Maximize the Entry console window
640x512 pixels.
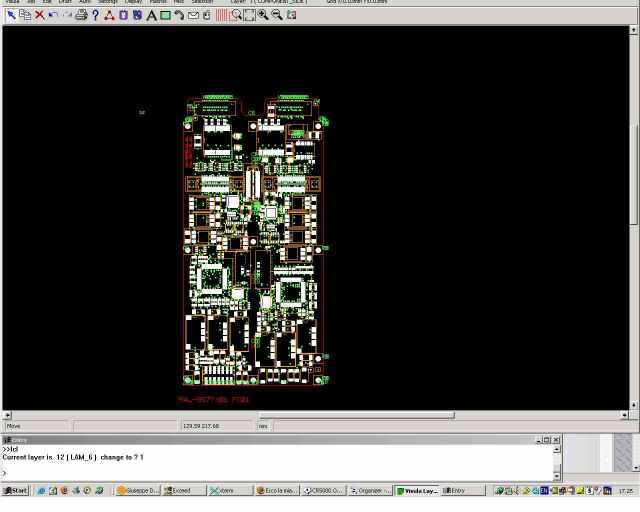point(547,440)
